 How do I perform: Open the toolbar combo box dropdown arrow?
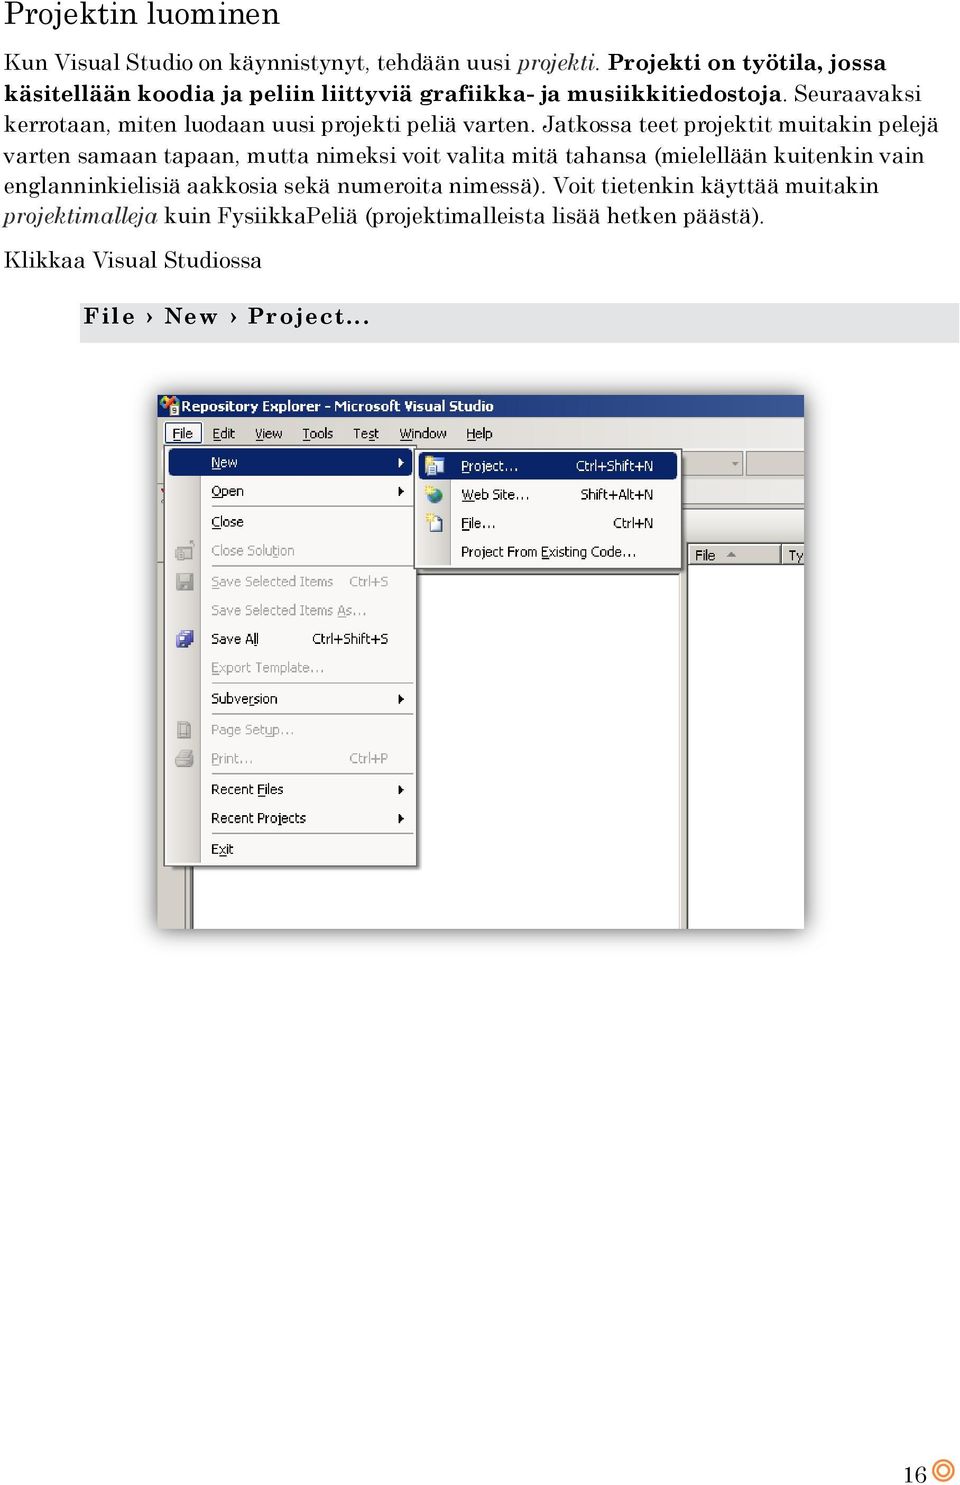pos(736,464)
